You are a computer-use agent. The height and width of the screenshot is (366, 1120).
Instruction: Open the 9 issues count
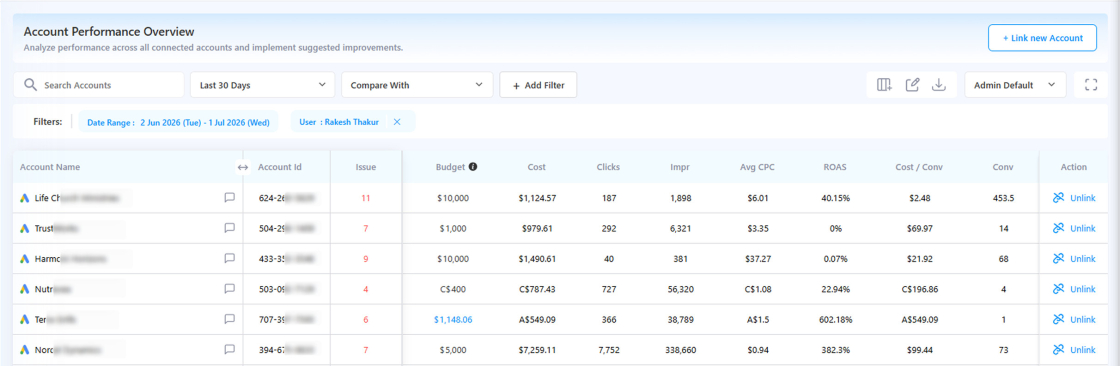coord(366,259)
